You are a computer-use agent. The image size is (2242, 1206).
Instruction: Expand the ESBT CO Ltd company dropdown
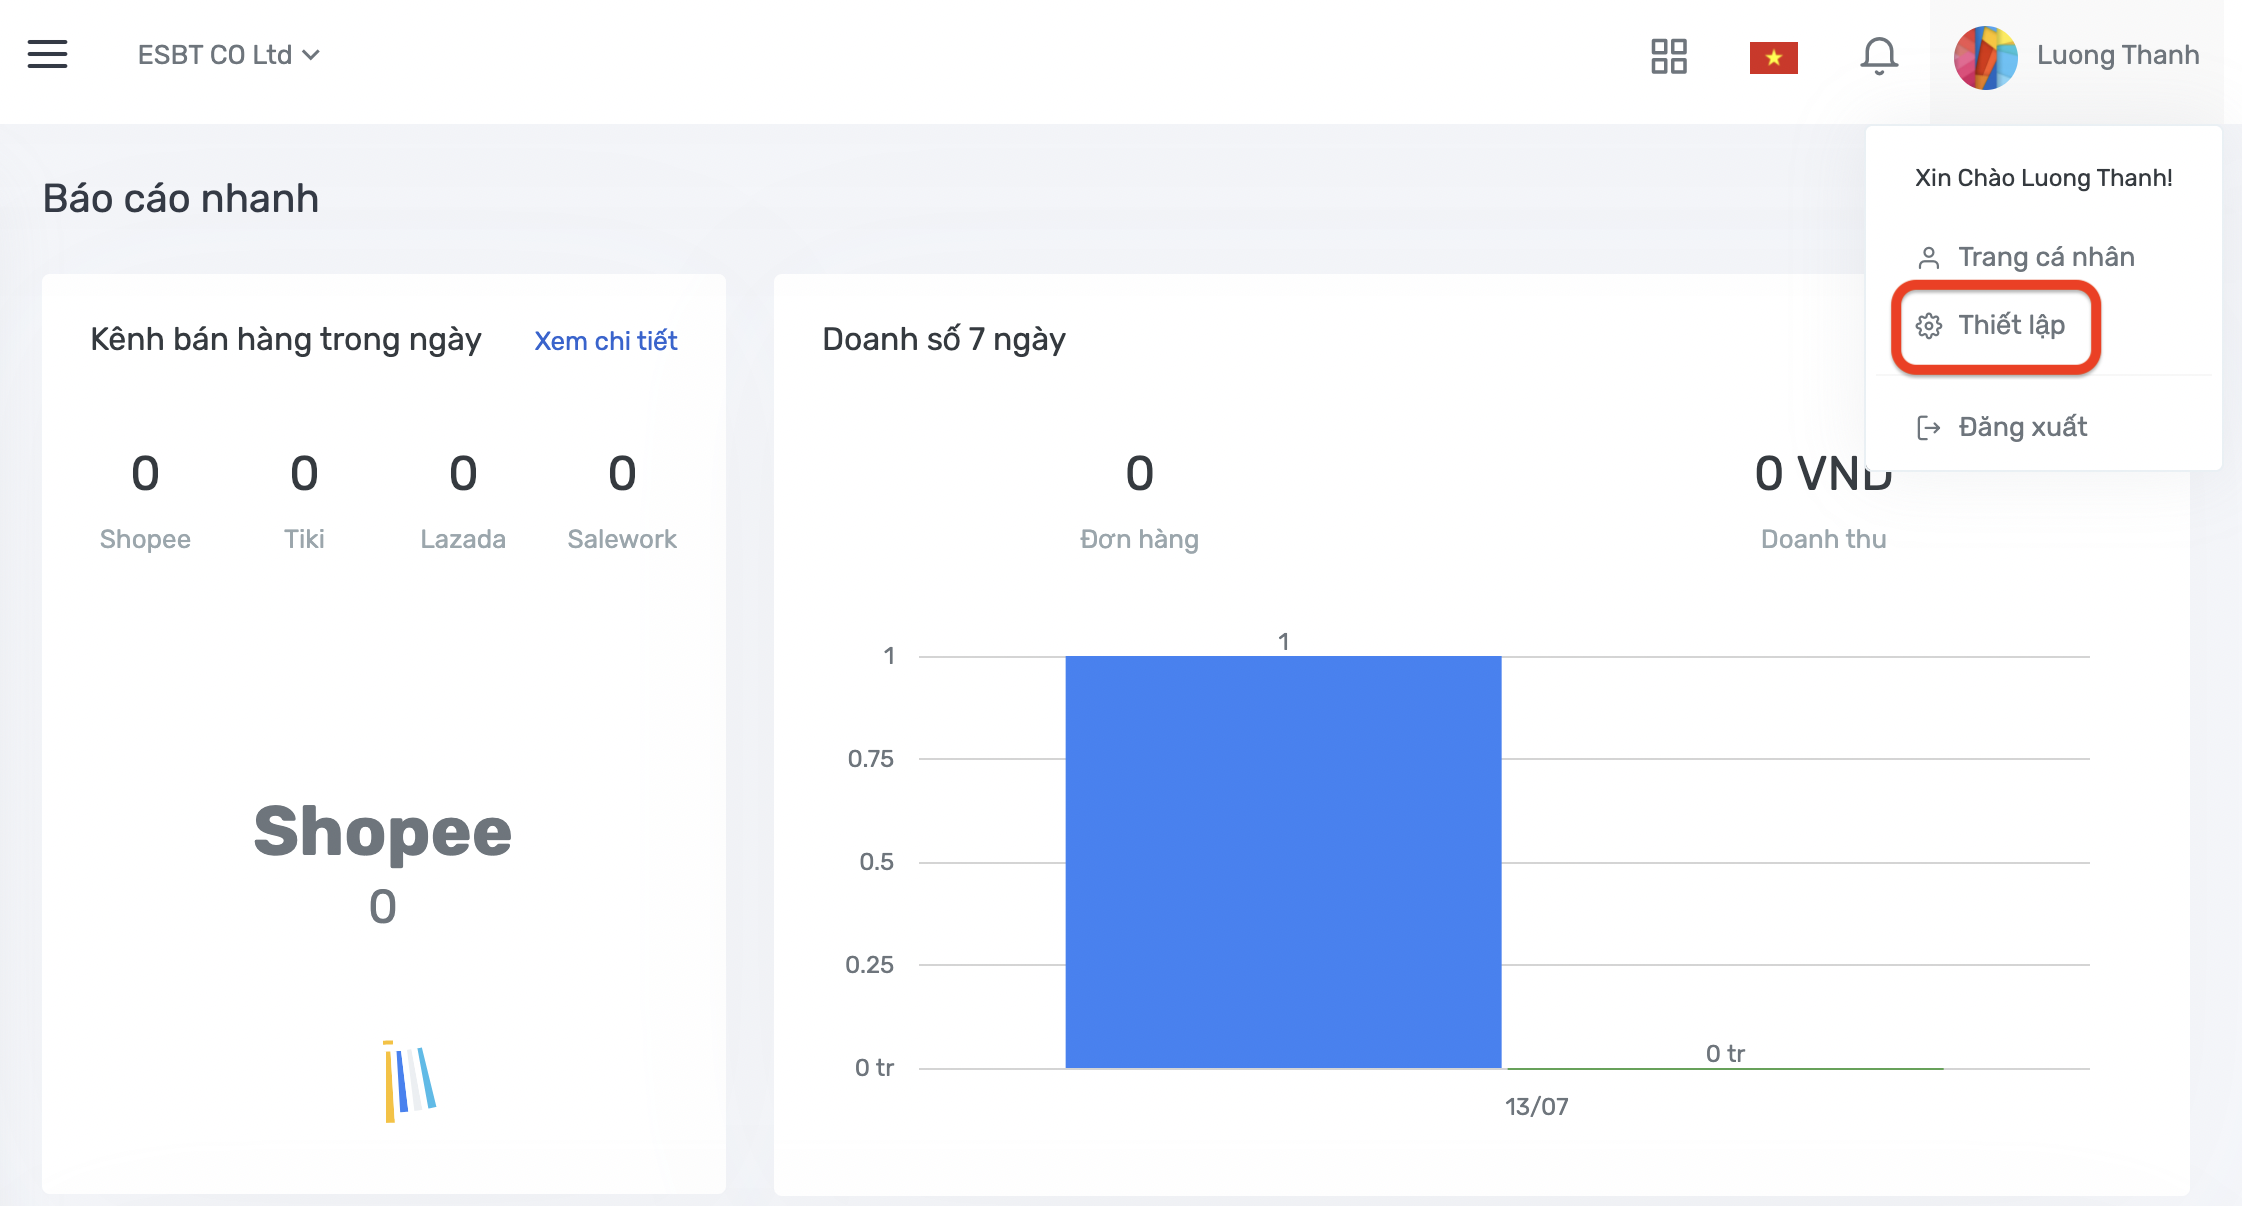(228, 55)
